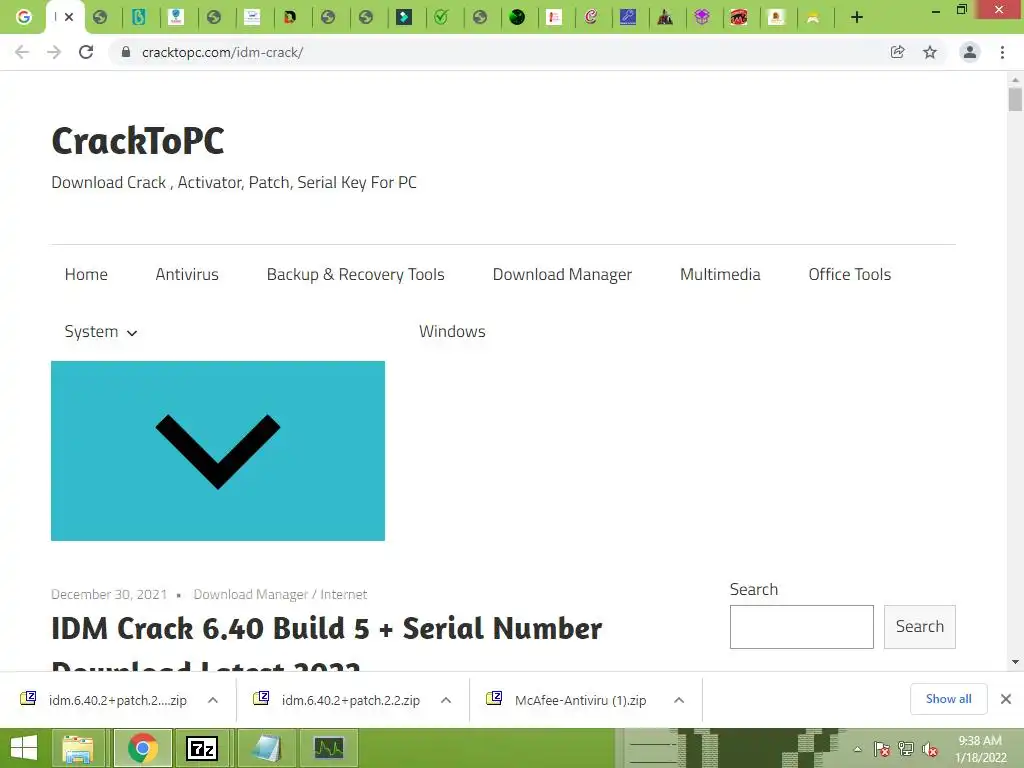Focus the sidebar Search text box
1024x768 pixels.
click(x=801, y=627)
